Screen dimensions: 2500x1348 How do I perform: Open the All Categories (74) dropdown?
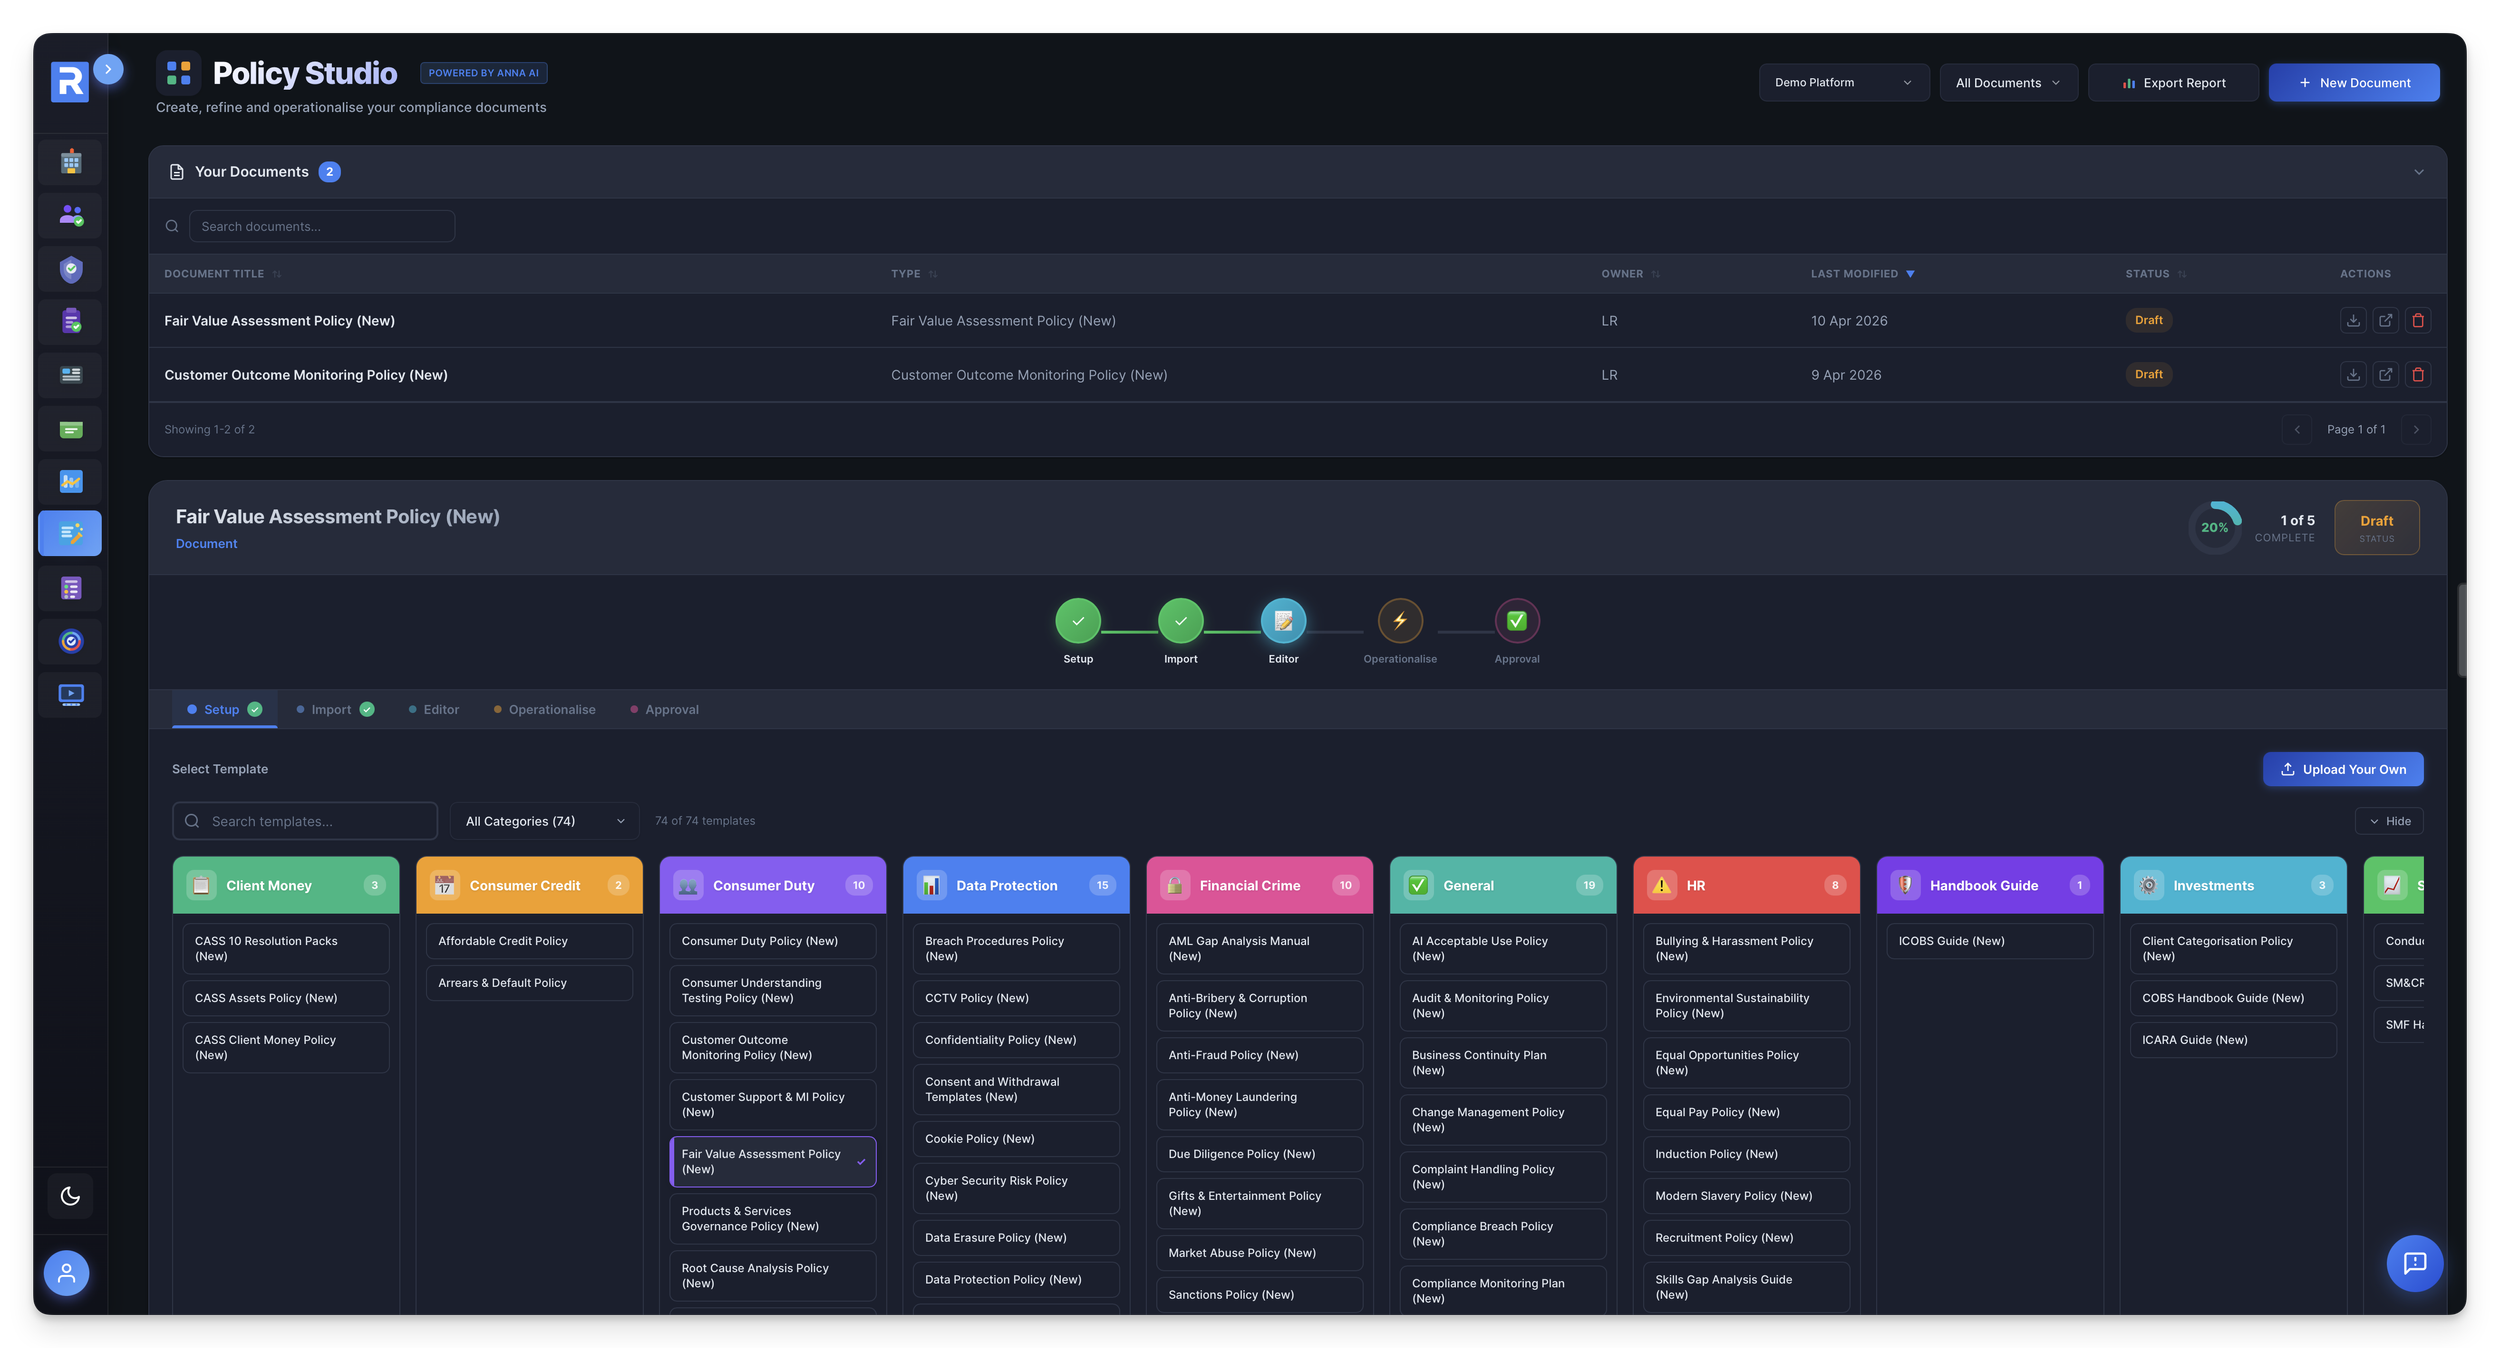pyautogui.click(x=544, y=821)
